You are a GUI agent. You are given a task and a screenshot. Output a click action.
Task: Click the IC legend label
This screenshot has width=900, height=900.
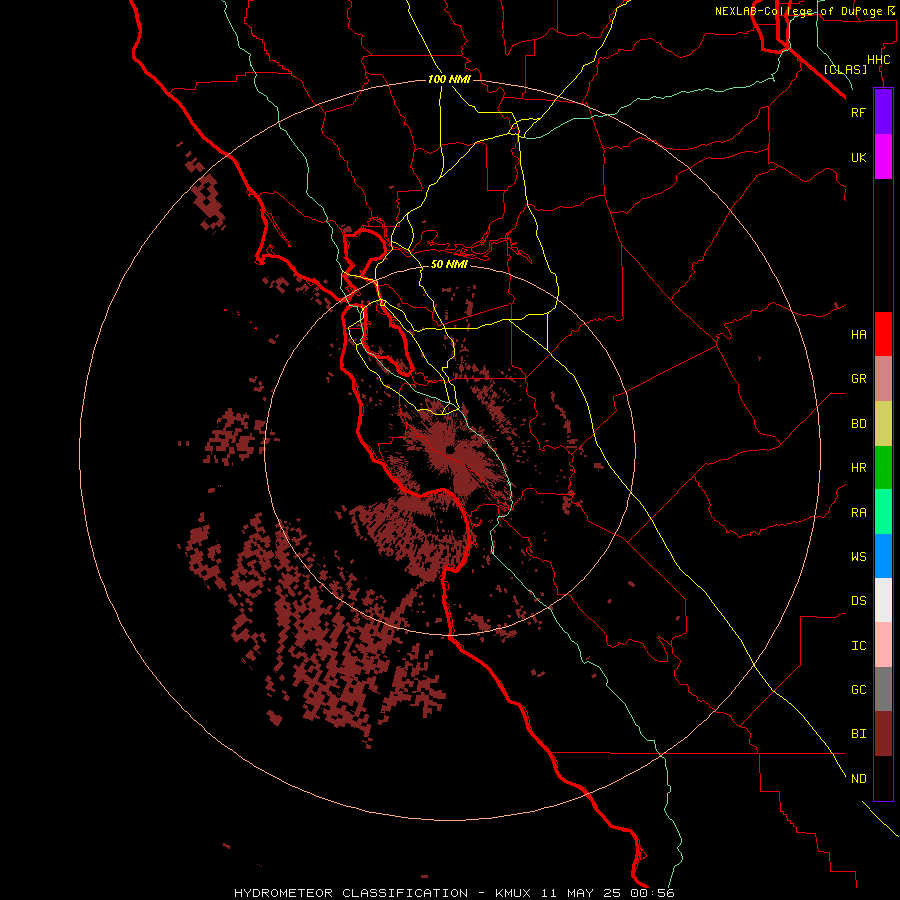point(858,646)
